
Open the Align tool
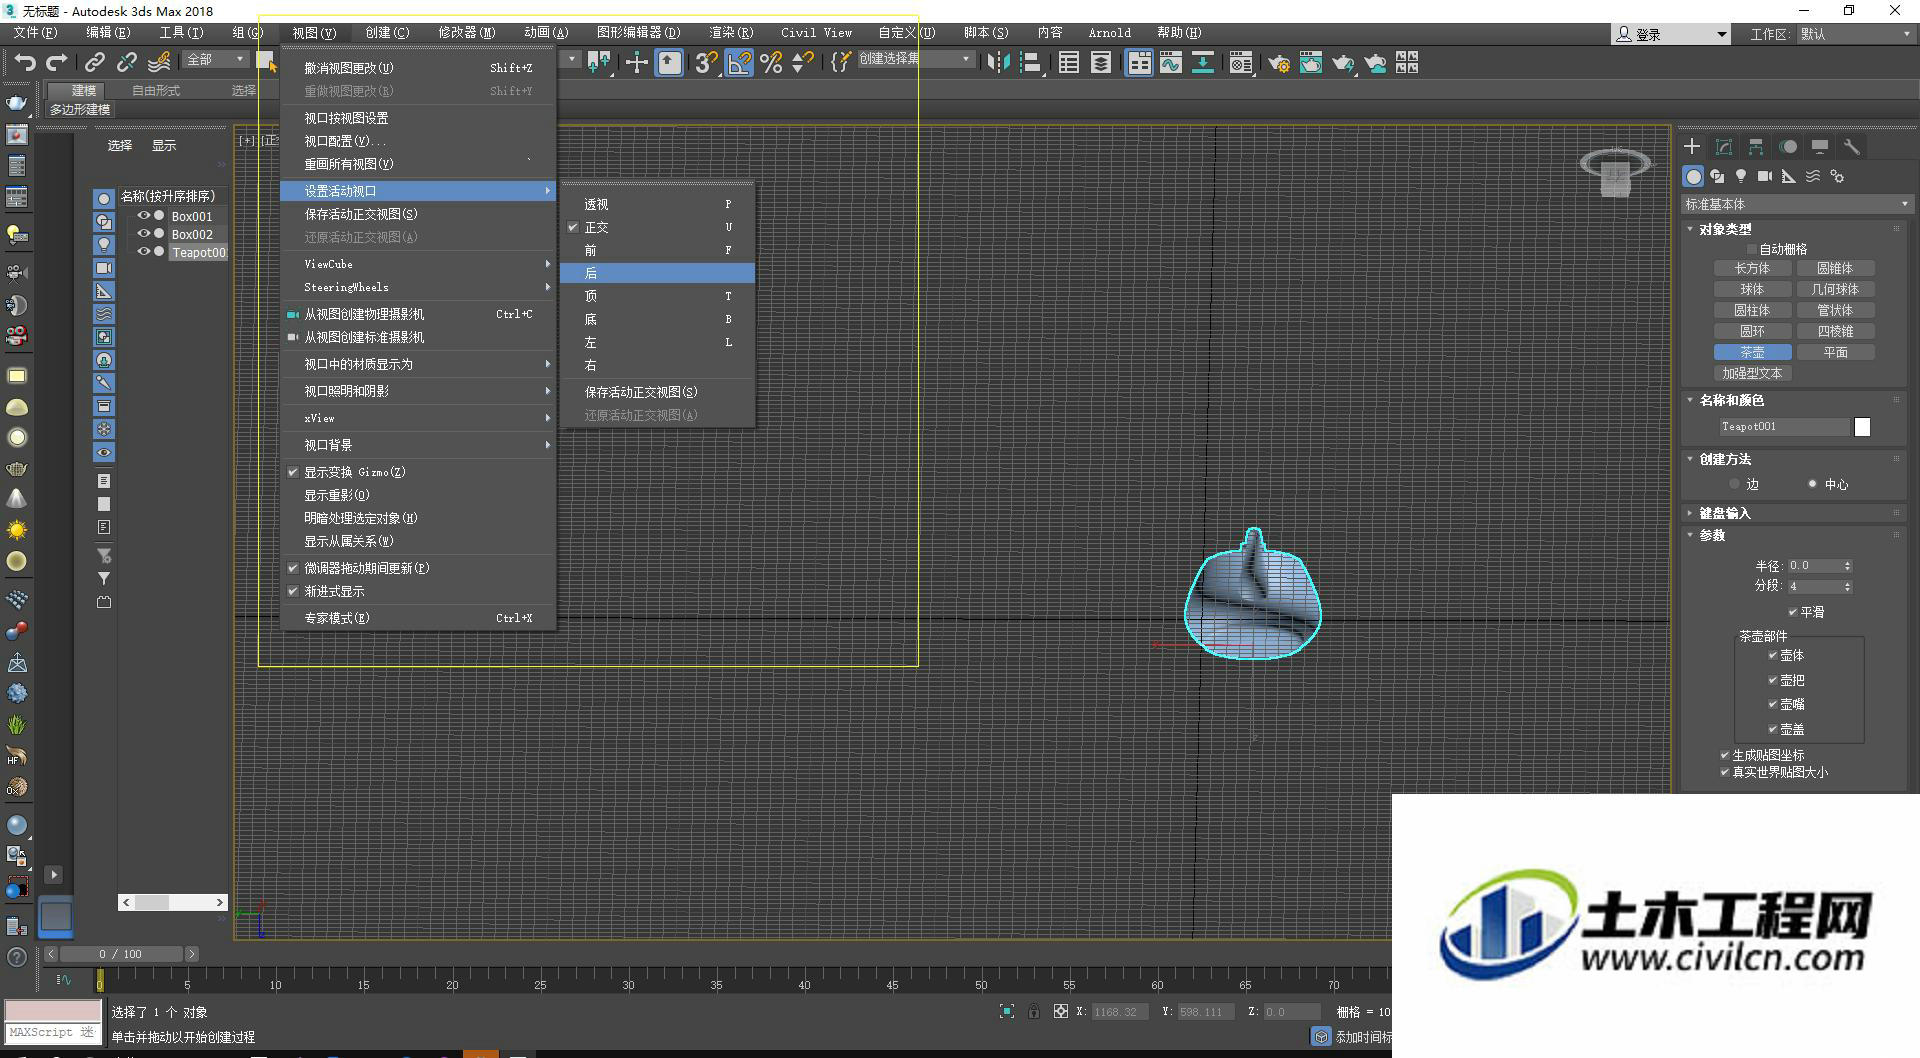[x=1030, y=63]
